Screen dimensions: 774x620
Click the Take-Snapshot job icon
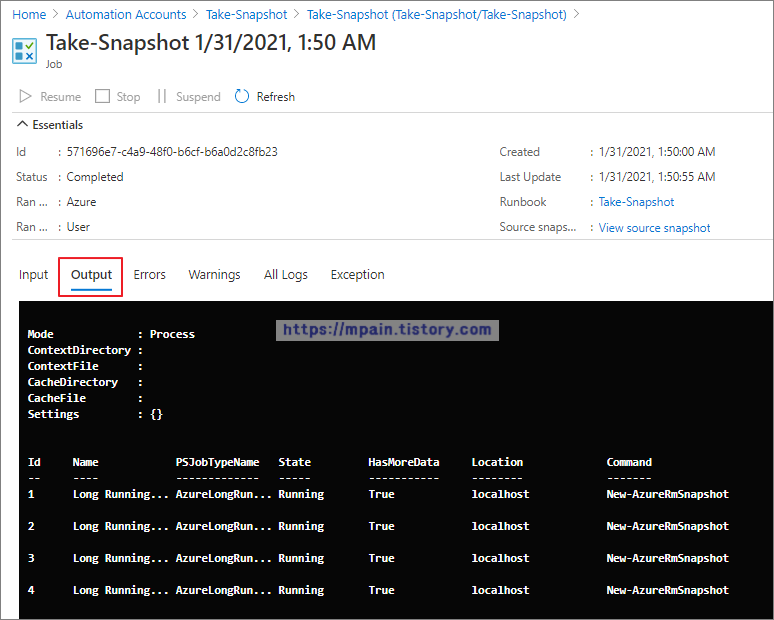point(24,51)
